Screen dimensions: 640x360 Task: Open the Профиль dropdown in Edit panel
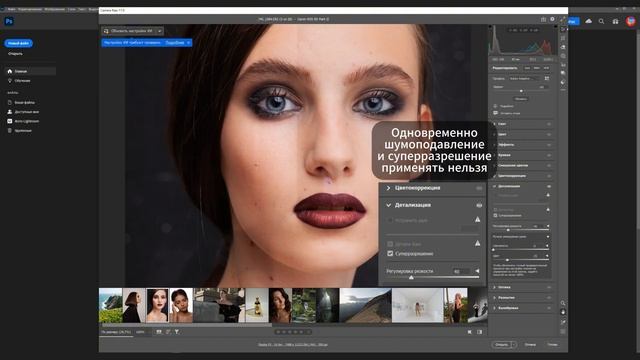[x=525, y=78]
